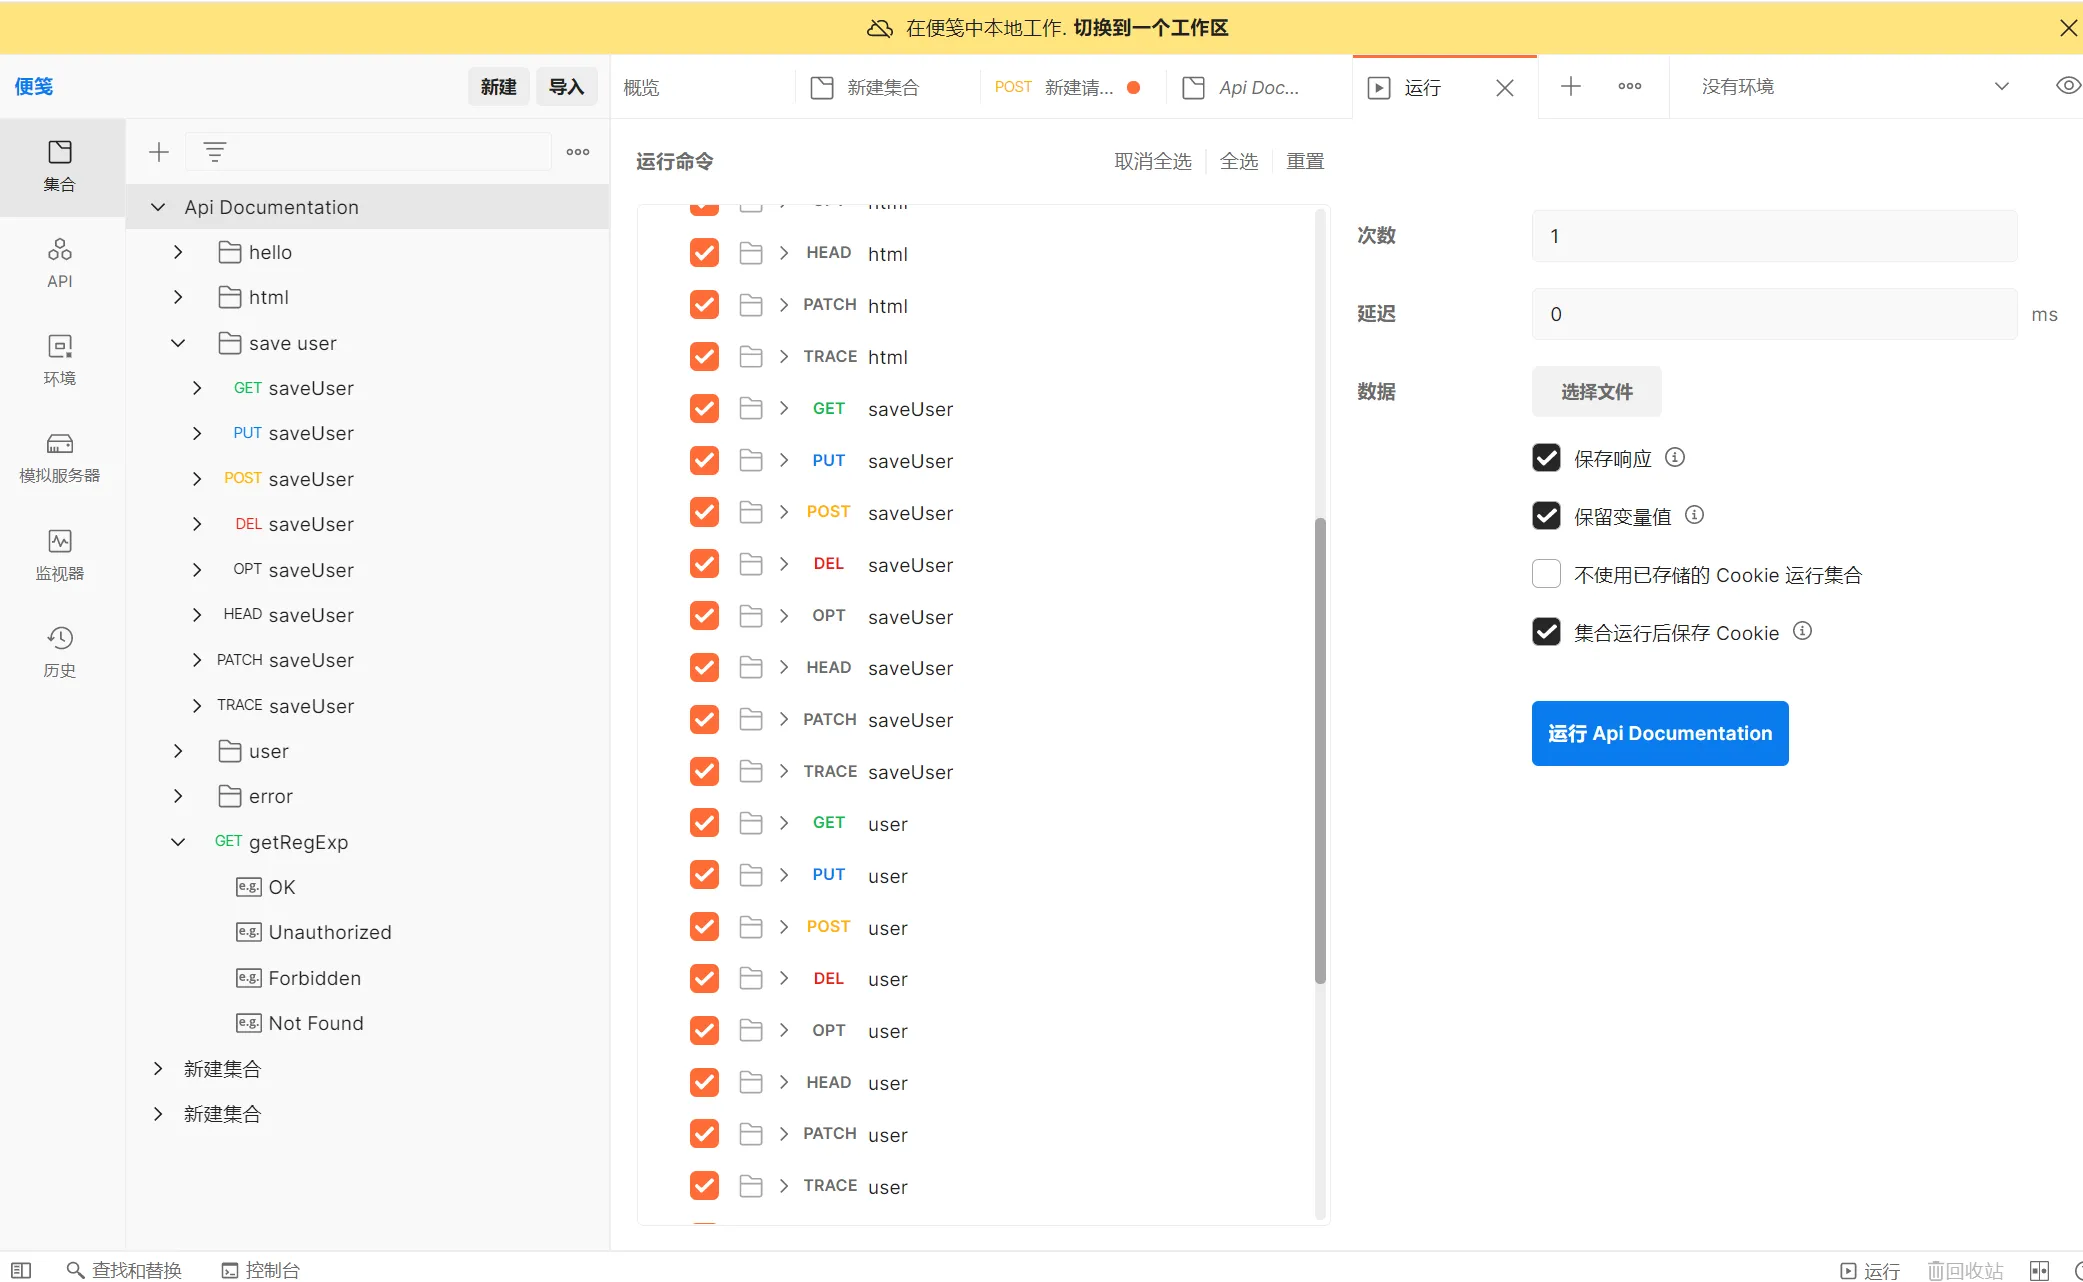The image size is (2083, 1282).
Task: Open the 模拟服务器 (Mock Servers) sidebar icon
Action: 60,457
